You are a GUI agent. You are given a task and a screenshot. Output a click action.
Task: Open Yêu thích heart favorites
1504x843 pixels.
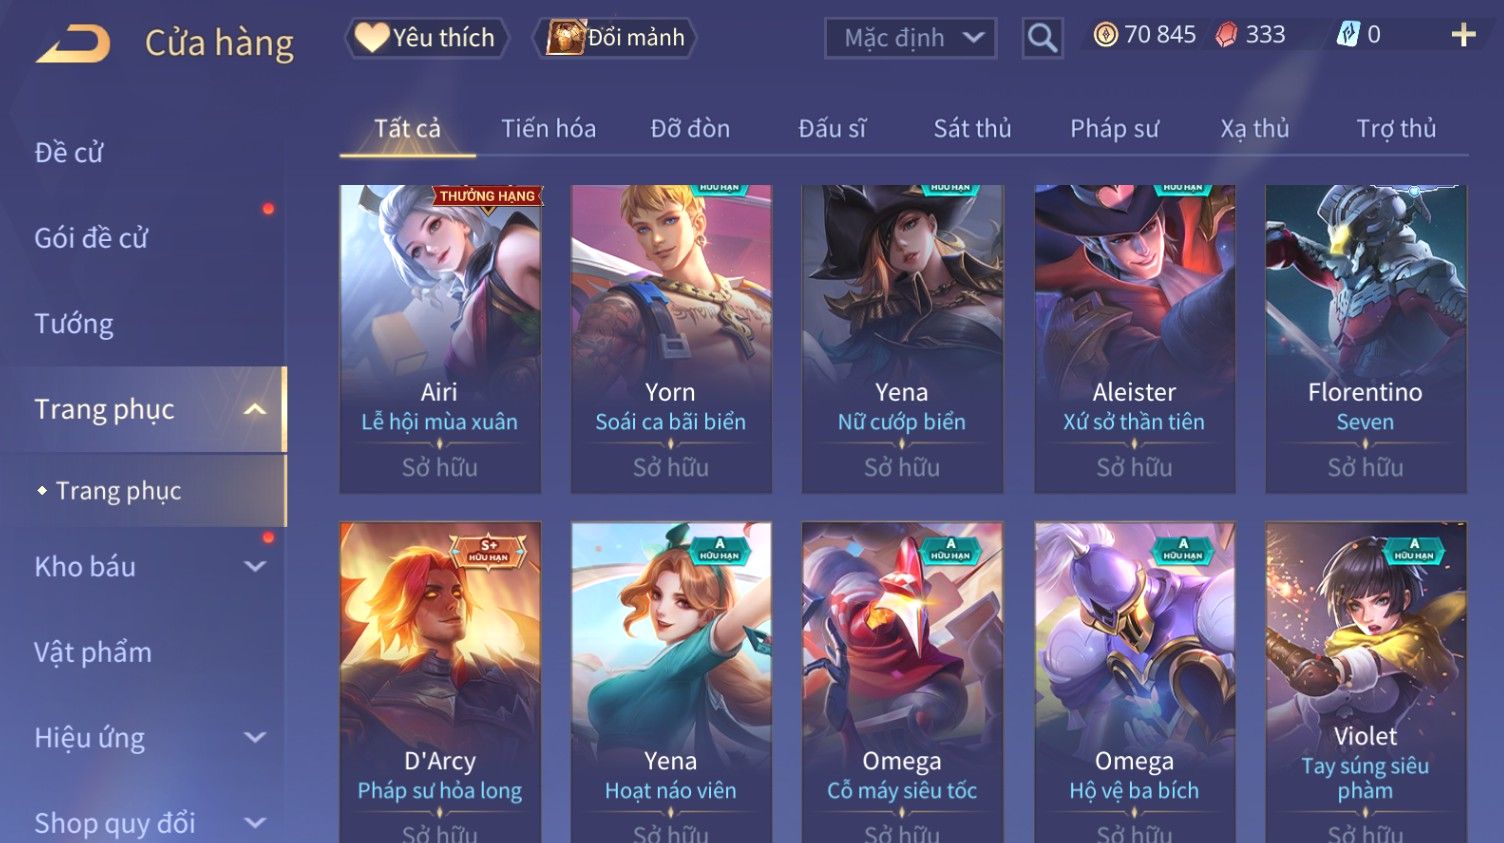click(x=427, y=38)
